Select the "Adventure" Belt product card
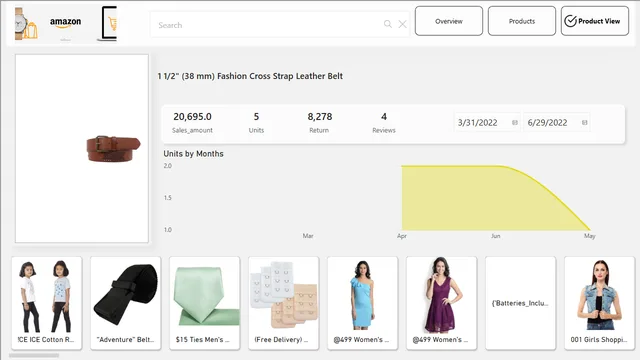The height and width of the screenshot is (360, 640). pyautogui.click(x=126, y=303)
